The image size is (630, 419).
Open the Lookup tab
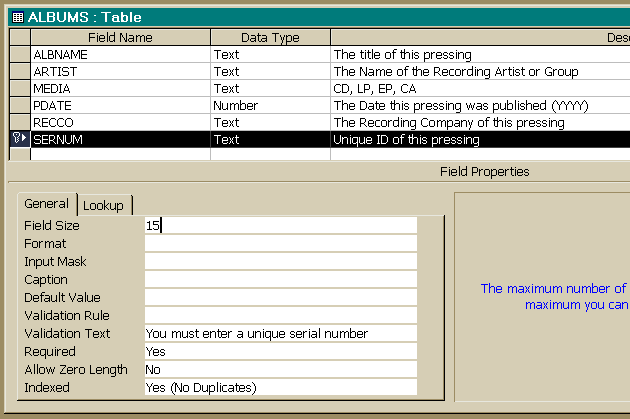coord(103,206)
